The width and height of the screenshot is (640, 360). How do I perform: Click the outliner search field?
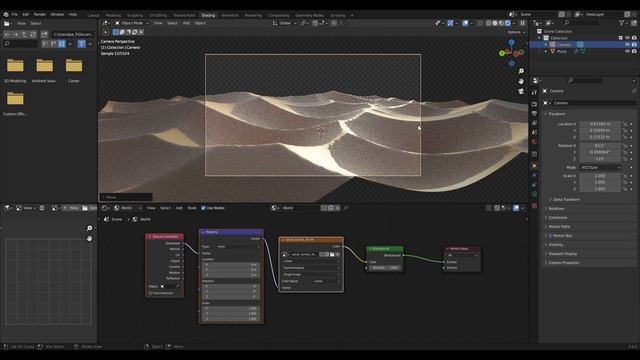click(580, 23)
